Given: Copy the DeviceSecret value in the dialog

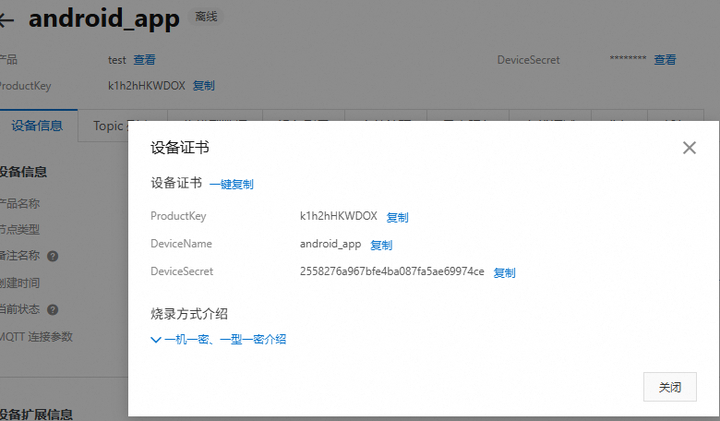Looking at the screenshot, I should point(504,273).
